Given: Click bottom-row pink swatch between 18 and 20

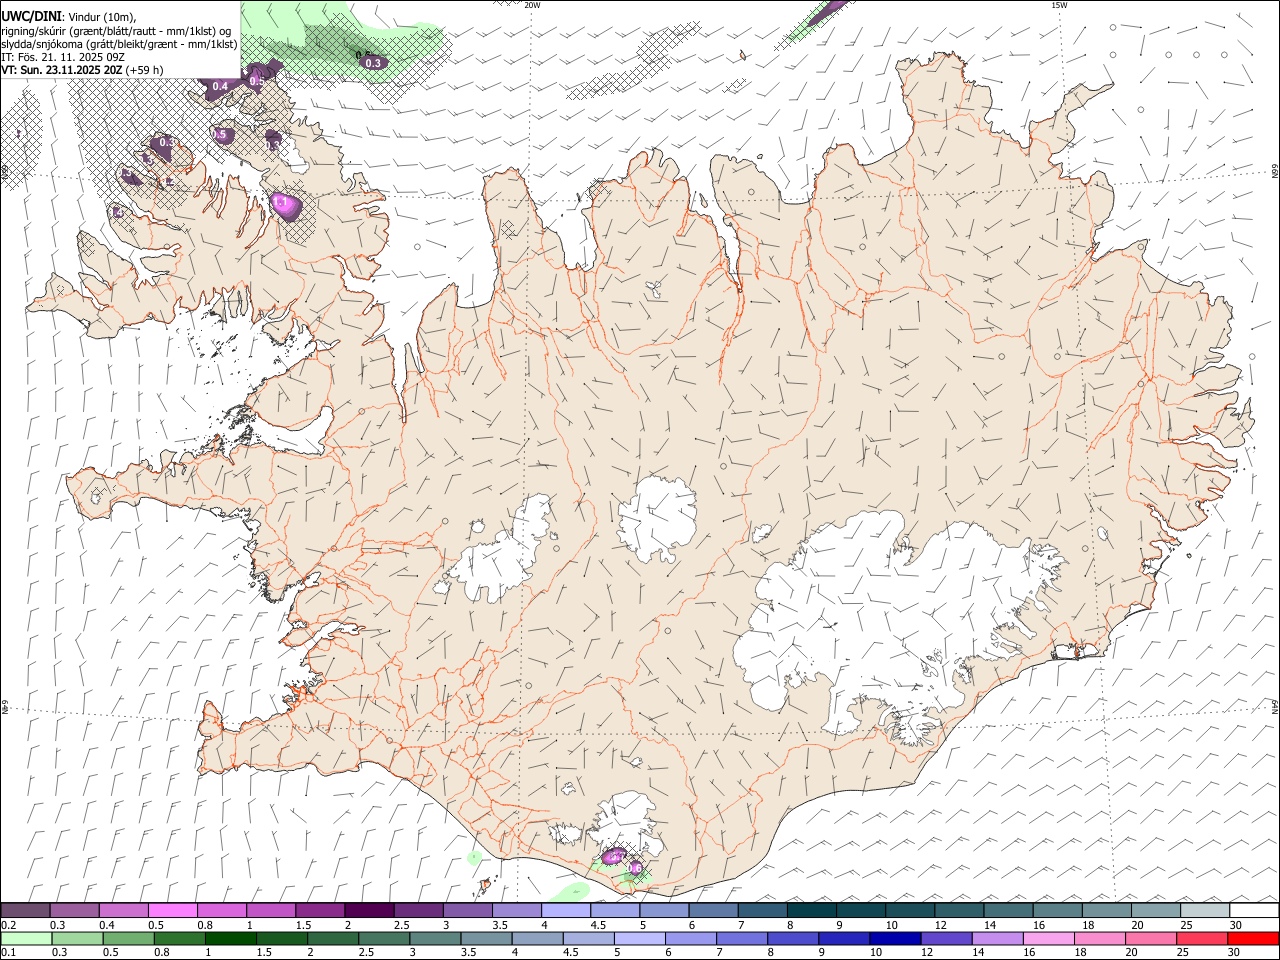Looking at the screenshot, I should tap(1098, 939).
